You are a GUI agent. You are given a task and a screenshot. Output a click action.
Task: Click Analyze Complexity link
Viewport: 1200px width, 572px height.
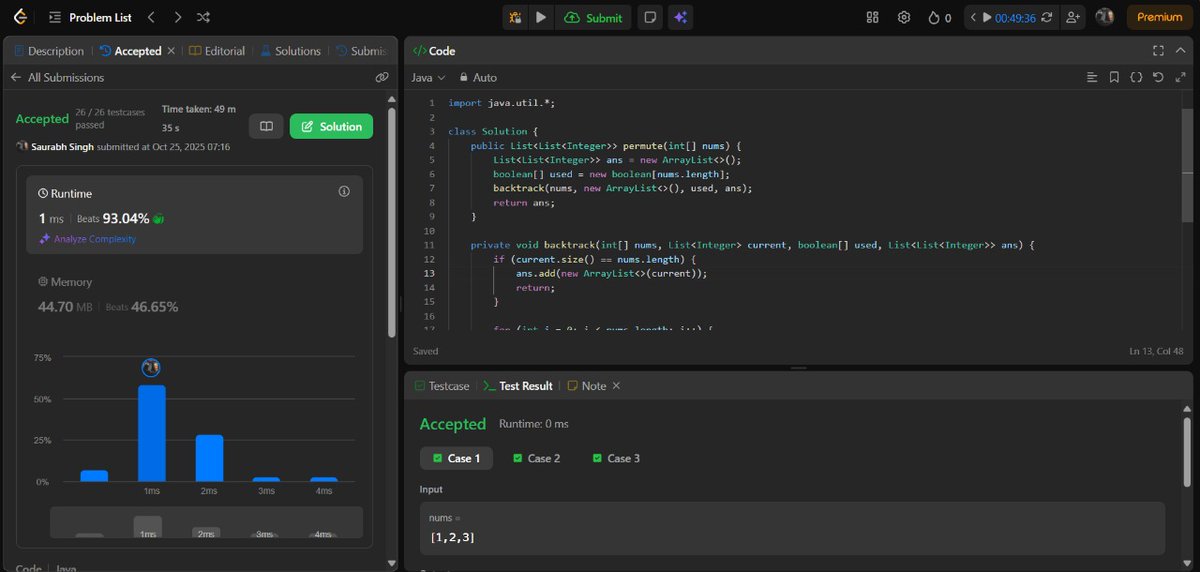pyautogui.click(x=87, y=239)
